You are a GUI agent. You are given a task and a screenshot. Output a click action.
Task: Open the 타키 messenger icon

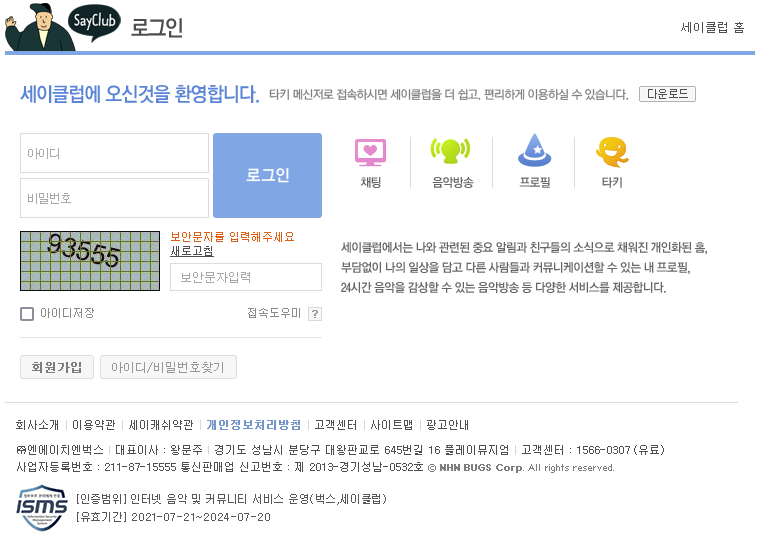(x=612, y=162)
